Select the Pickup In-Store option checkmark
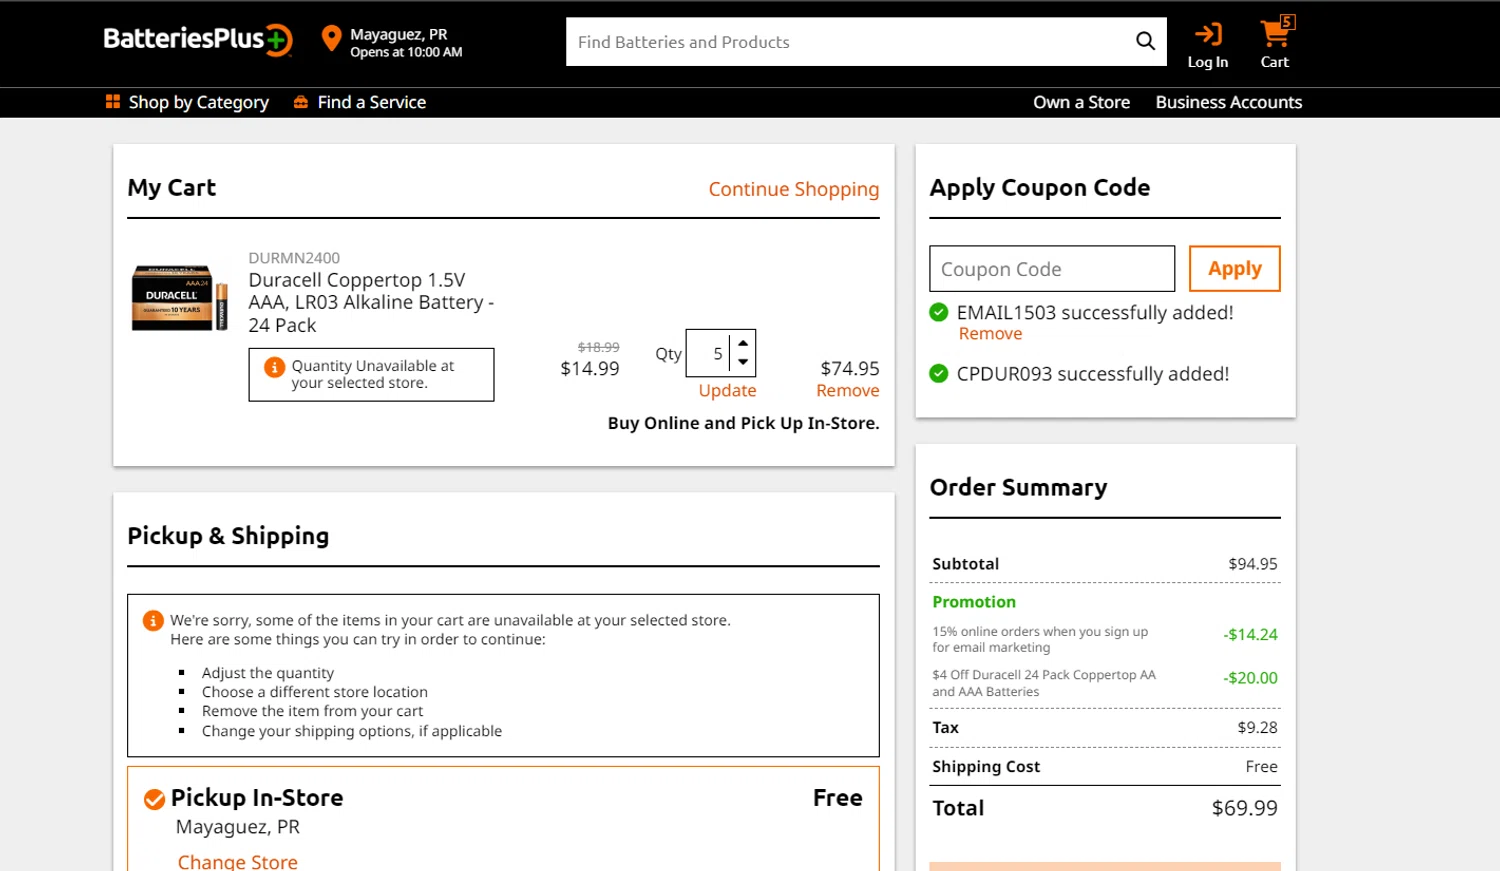The height and width of the screenshot is (871, 1500). 154,799
